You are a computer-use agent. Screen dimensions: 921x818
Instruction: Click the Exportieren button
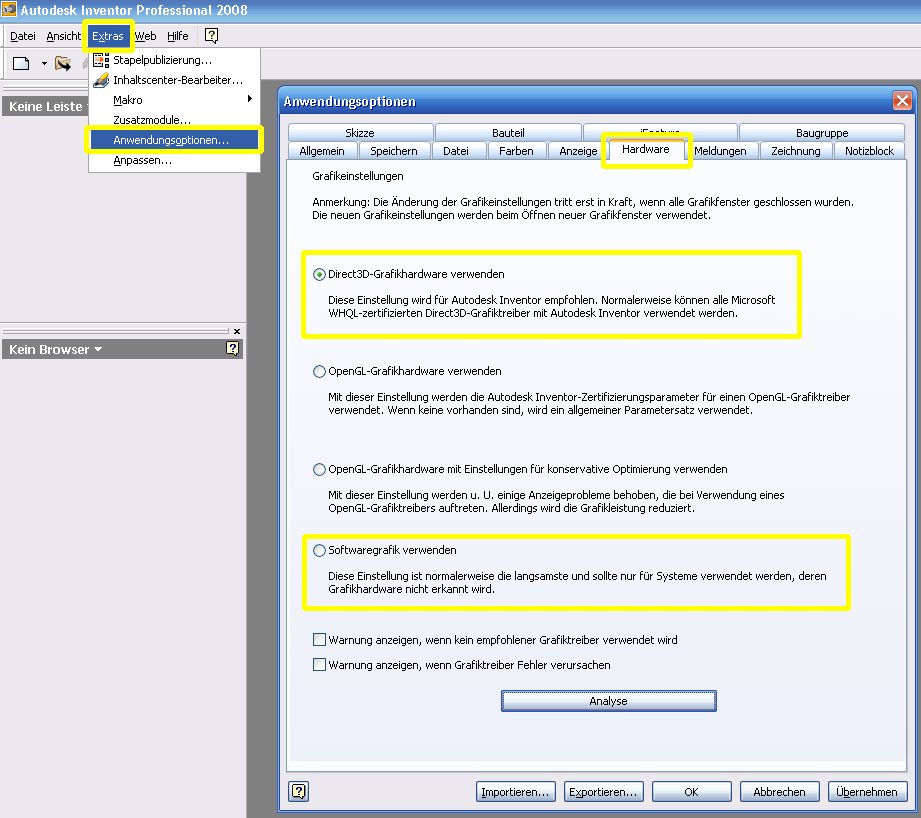click(603, 792)
